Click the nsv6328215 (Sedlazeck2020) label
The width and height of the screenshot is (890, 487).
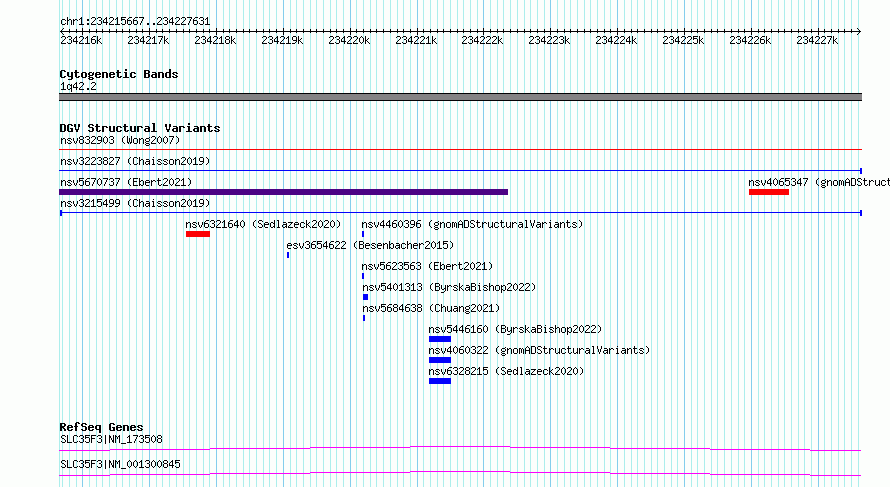coord(506,371)
